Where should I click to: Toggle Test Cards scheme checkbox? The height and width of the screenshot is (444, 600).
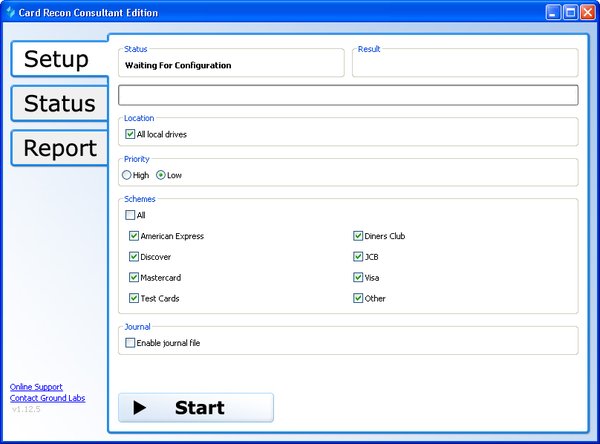click(x=134, y=298)
